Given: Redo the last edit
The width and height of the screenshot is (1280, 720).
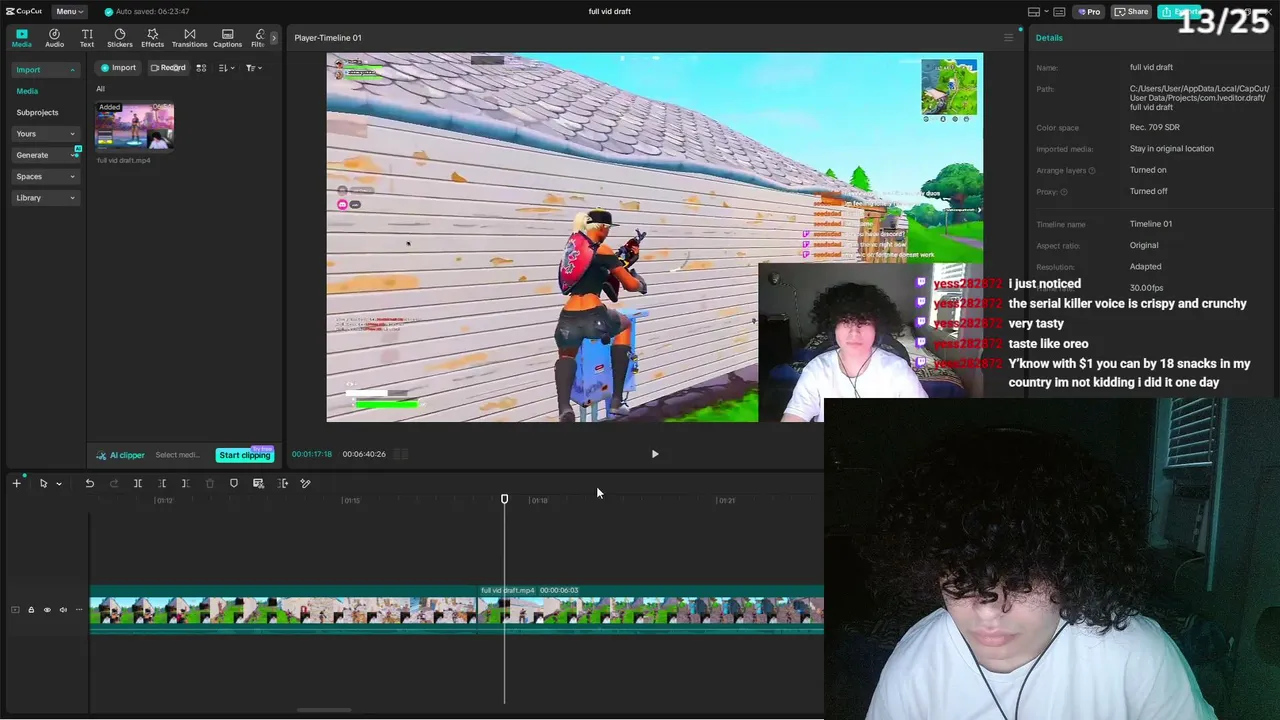Looking at the screenshot, I should 113,483.
